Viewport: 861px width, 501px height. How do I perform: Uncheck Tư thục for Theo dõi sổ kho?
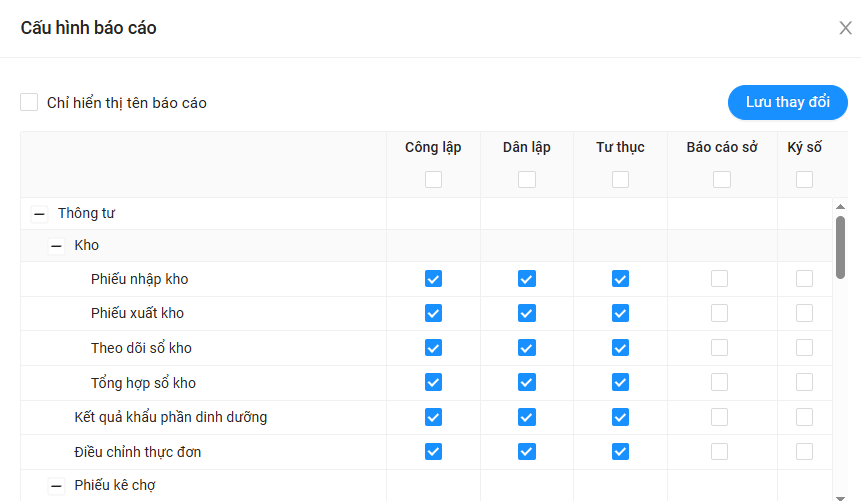pyautogui.click(x=620, y=348)
